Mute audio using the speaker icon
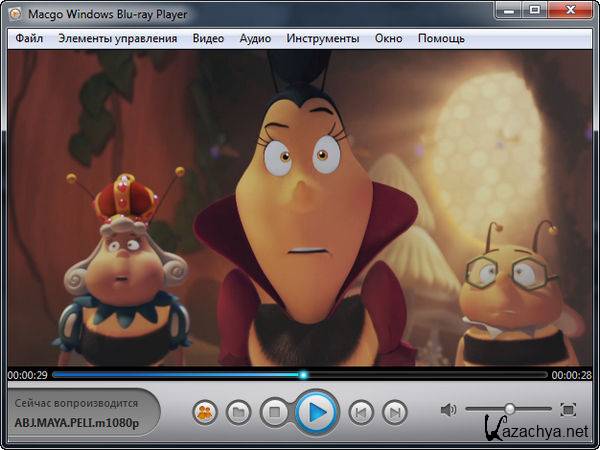Screen dimensions: 600x450 coord(448,409)
